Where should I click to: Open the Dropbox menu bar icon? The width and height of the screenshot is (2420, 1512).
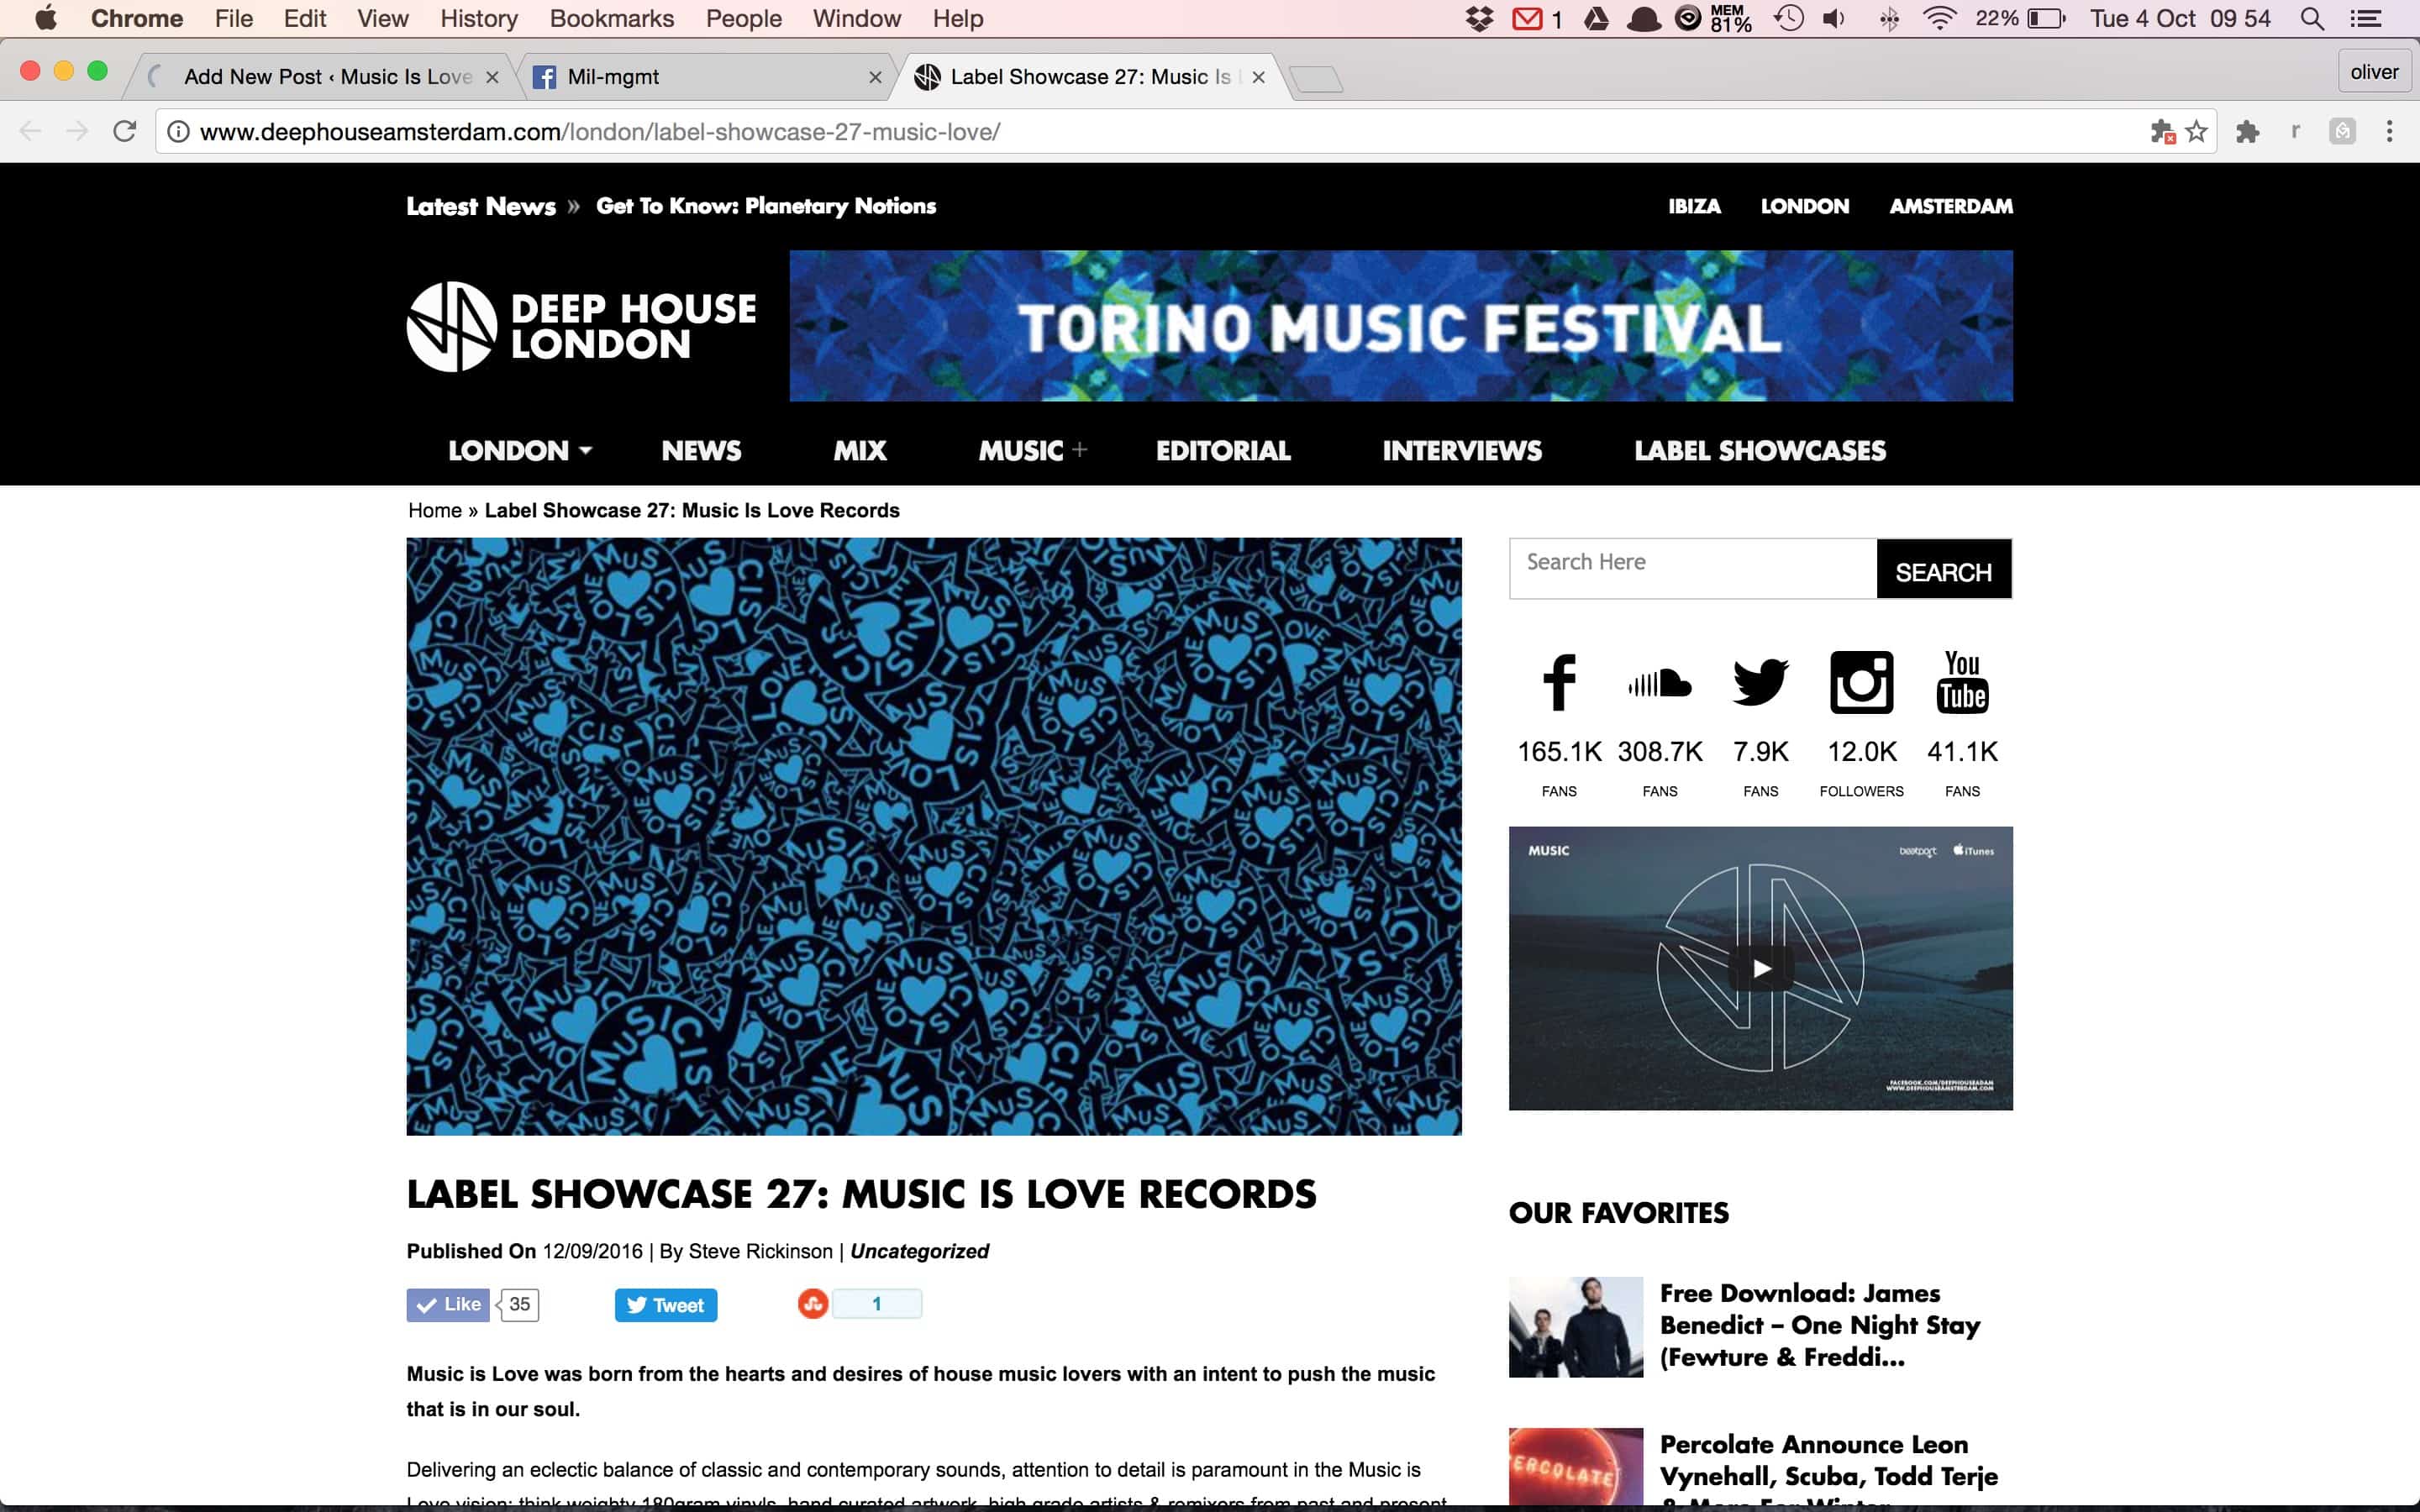point(1479,18)
